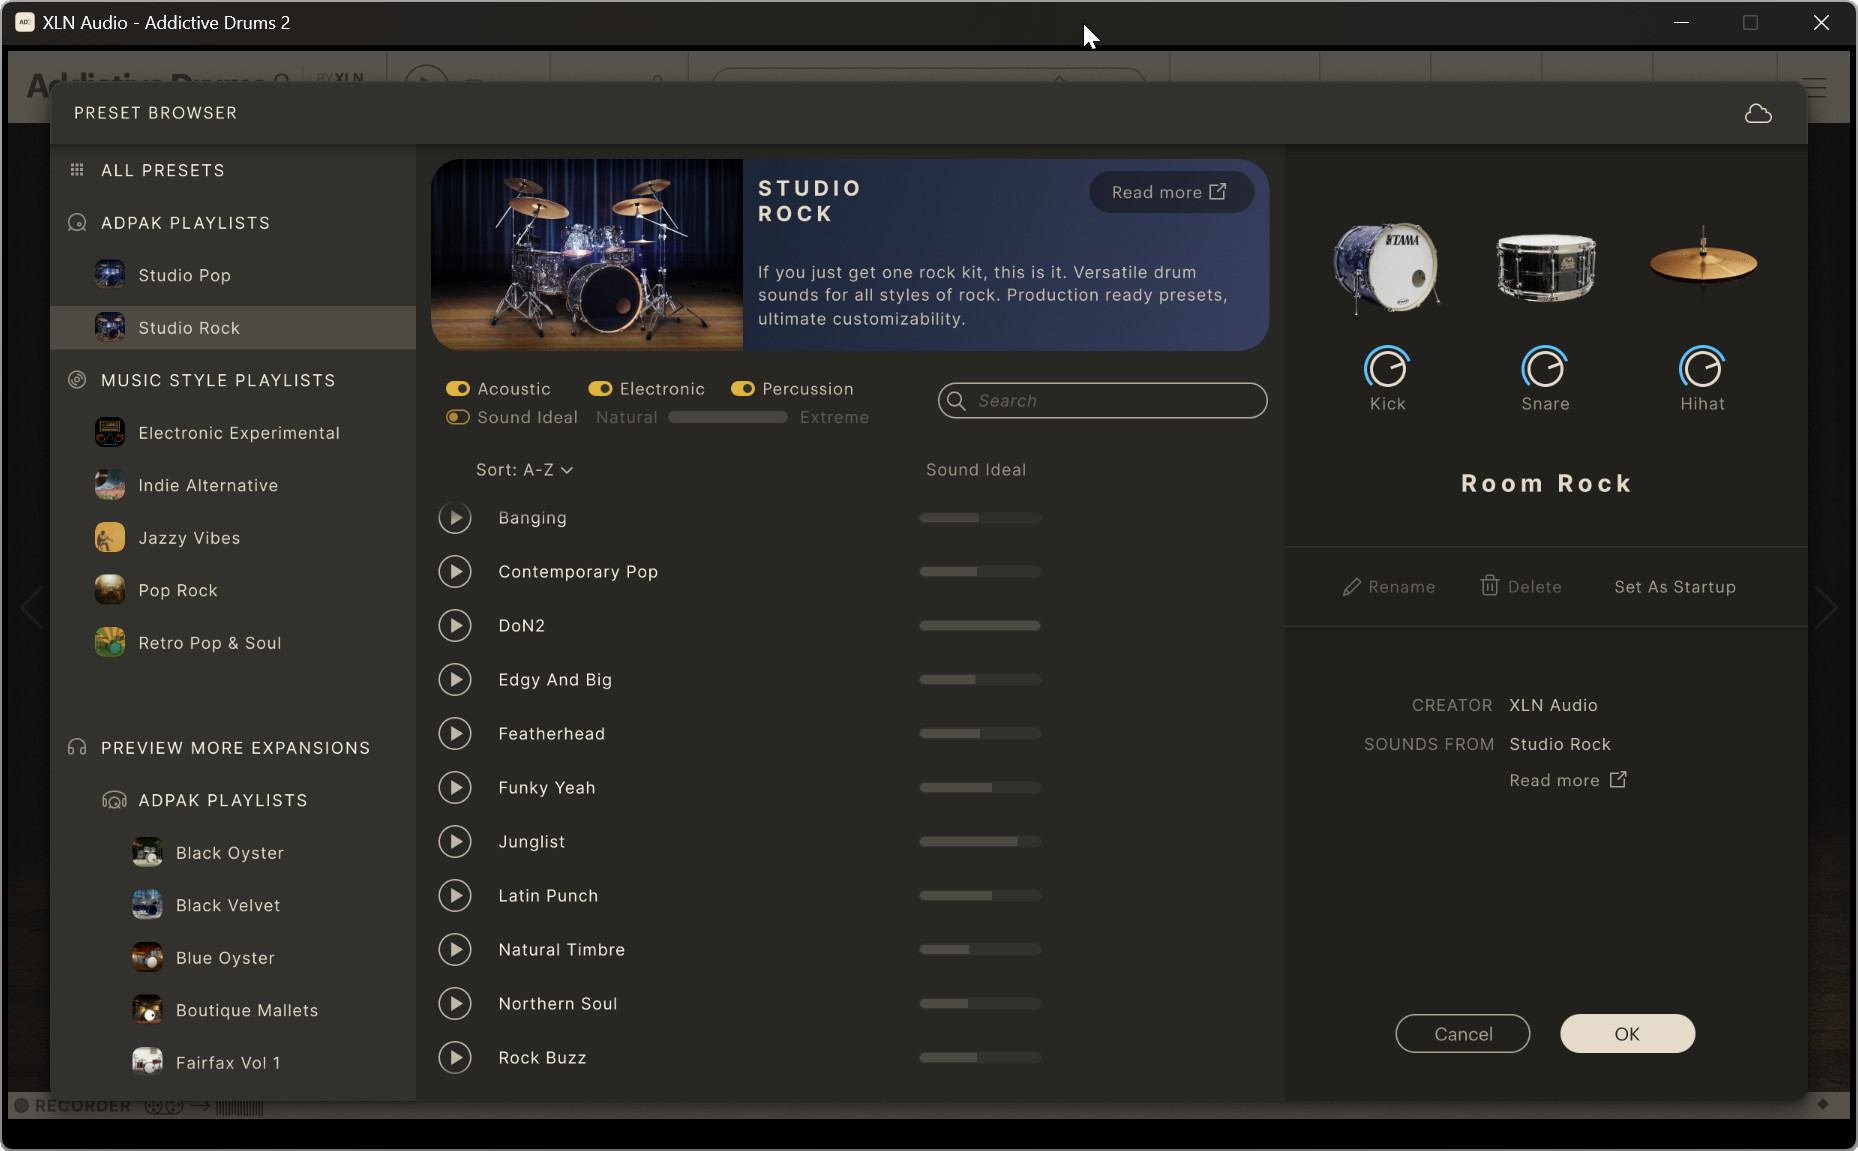Preview the Featherhead preset
The image size is (1858, 1151).
click(455, 734)
